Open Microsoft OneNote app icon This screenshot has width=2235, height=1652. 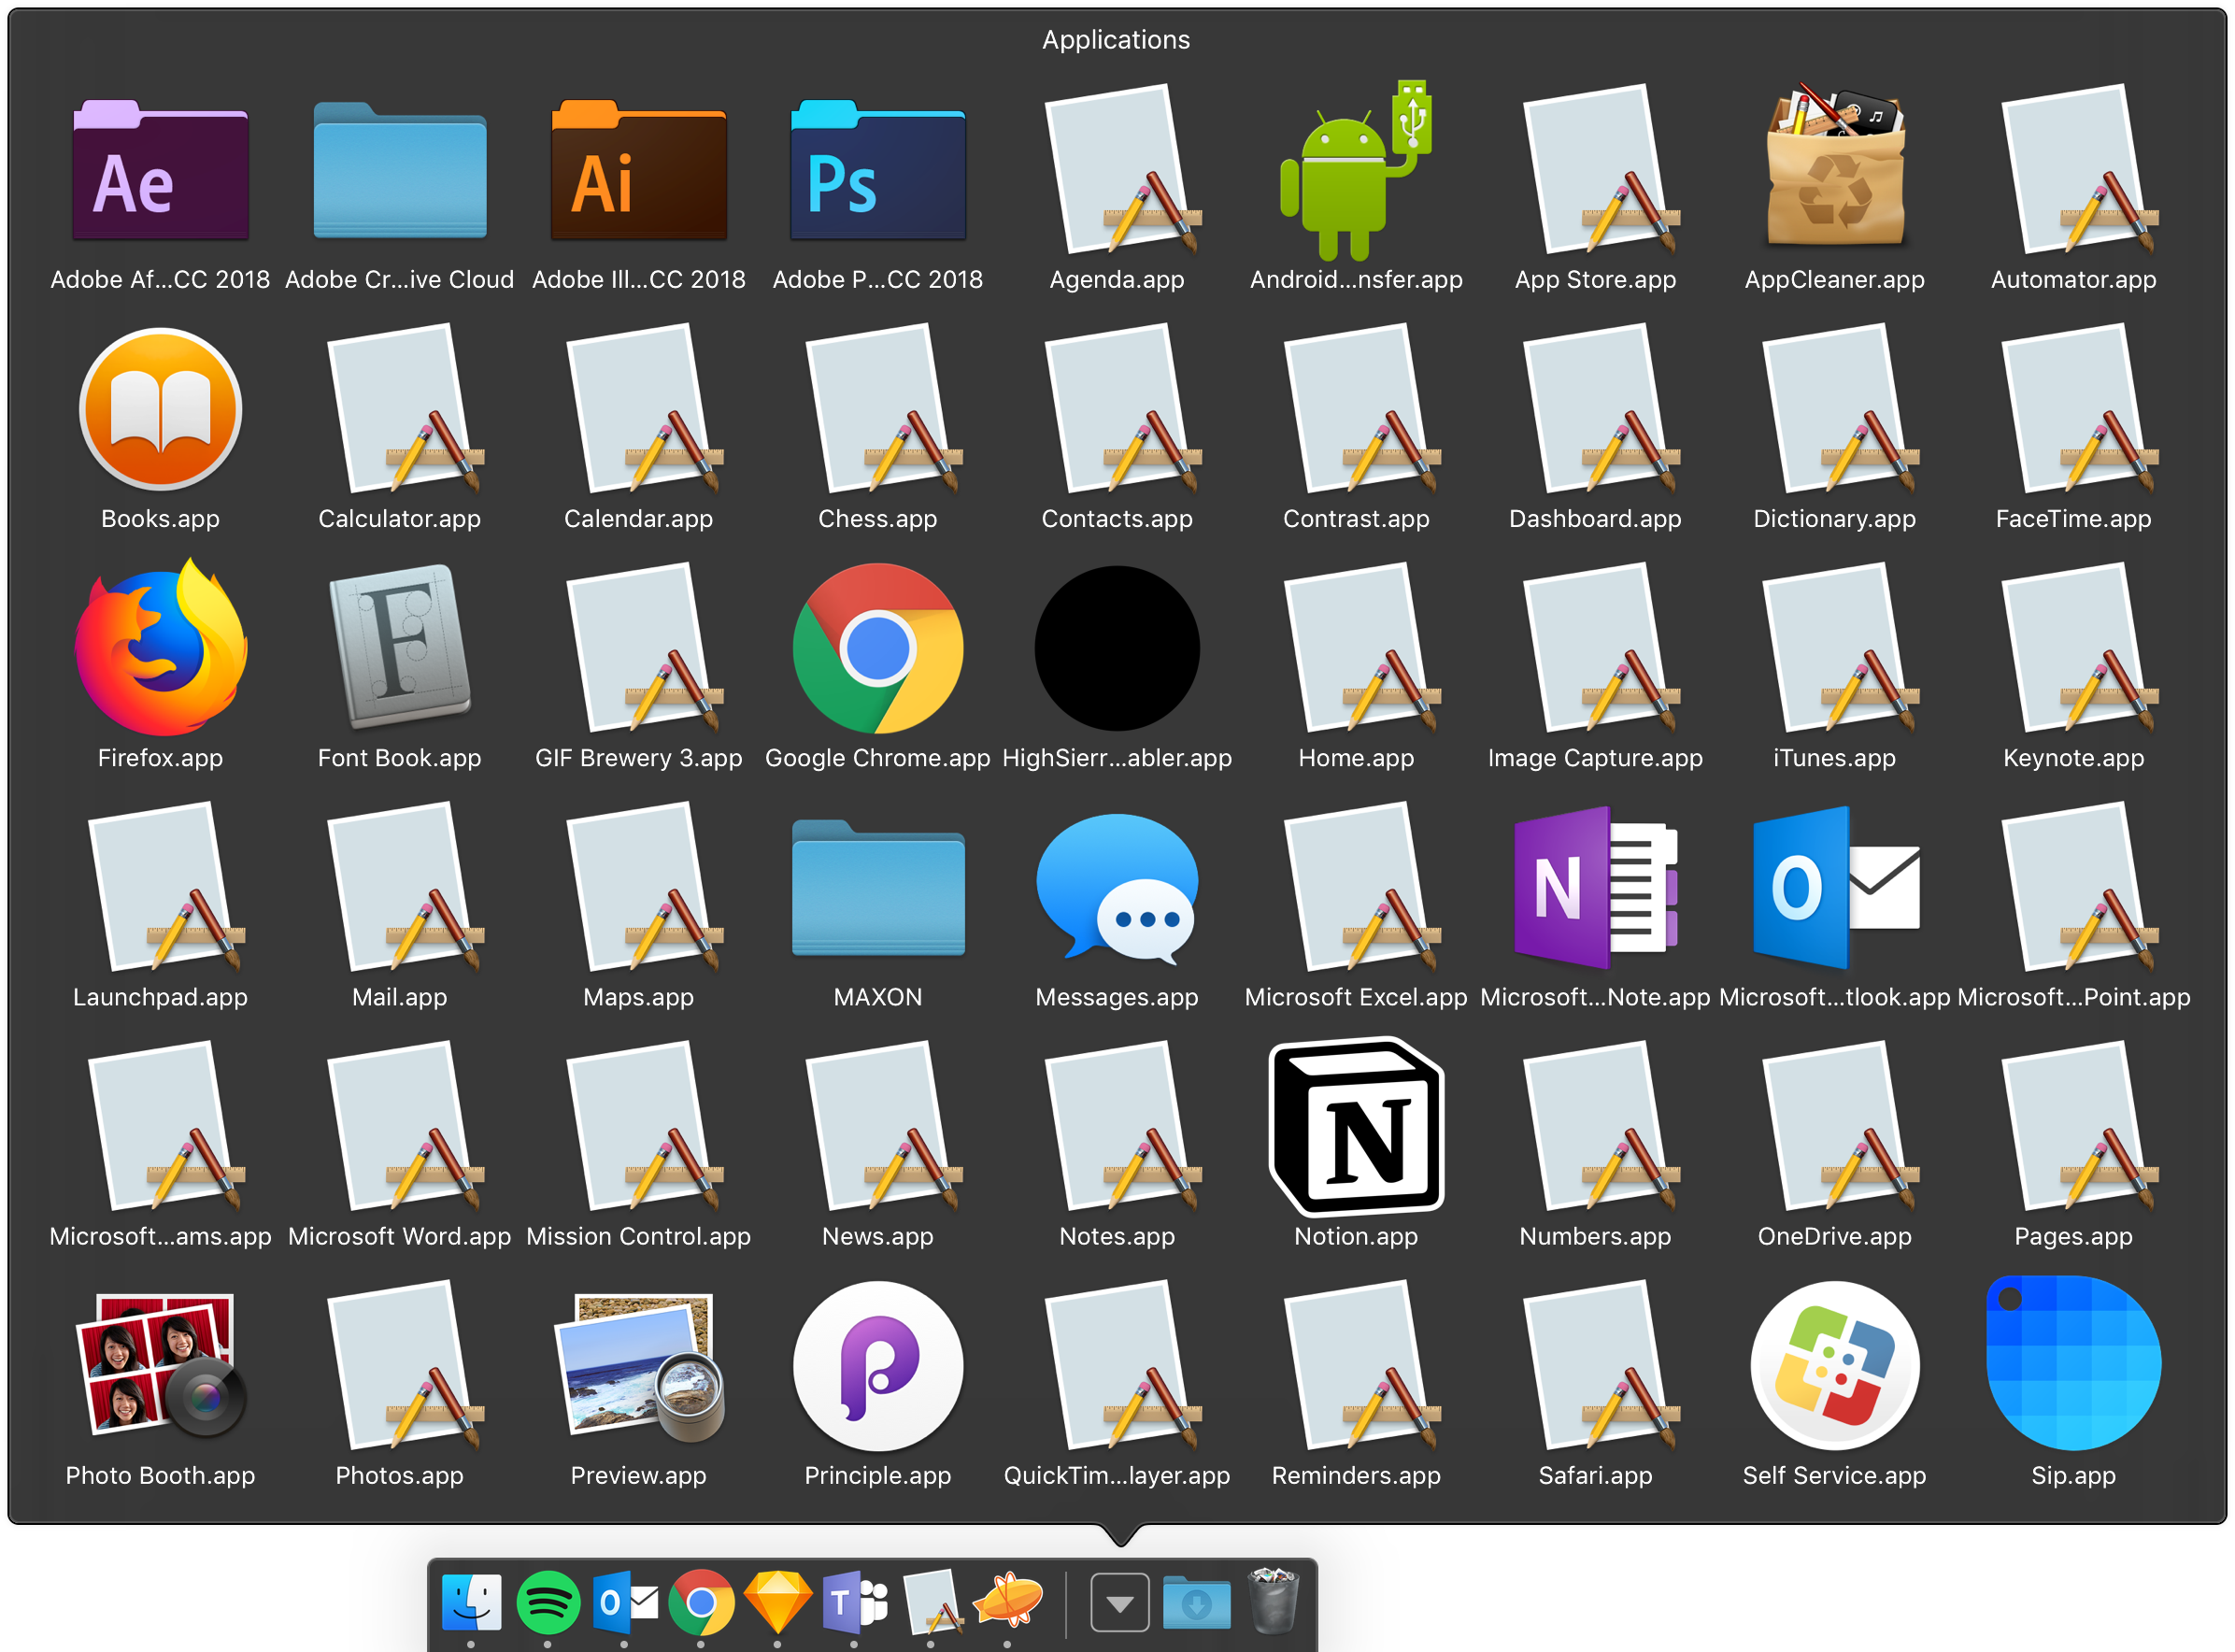(1595, 888)
